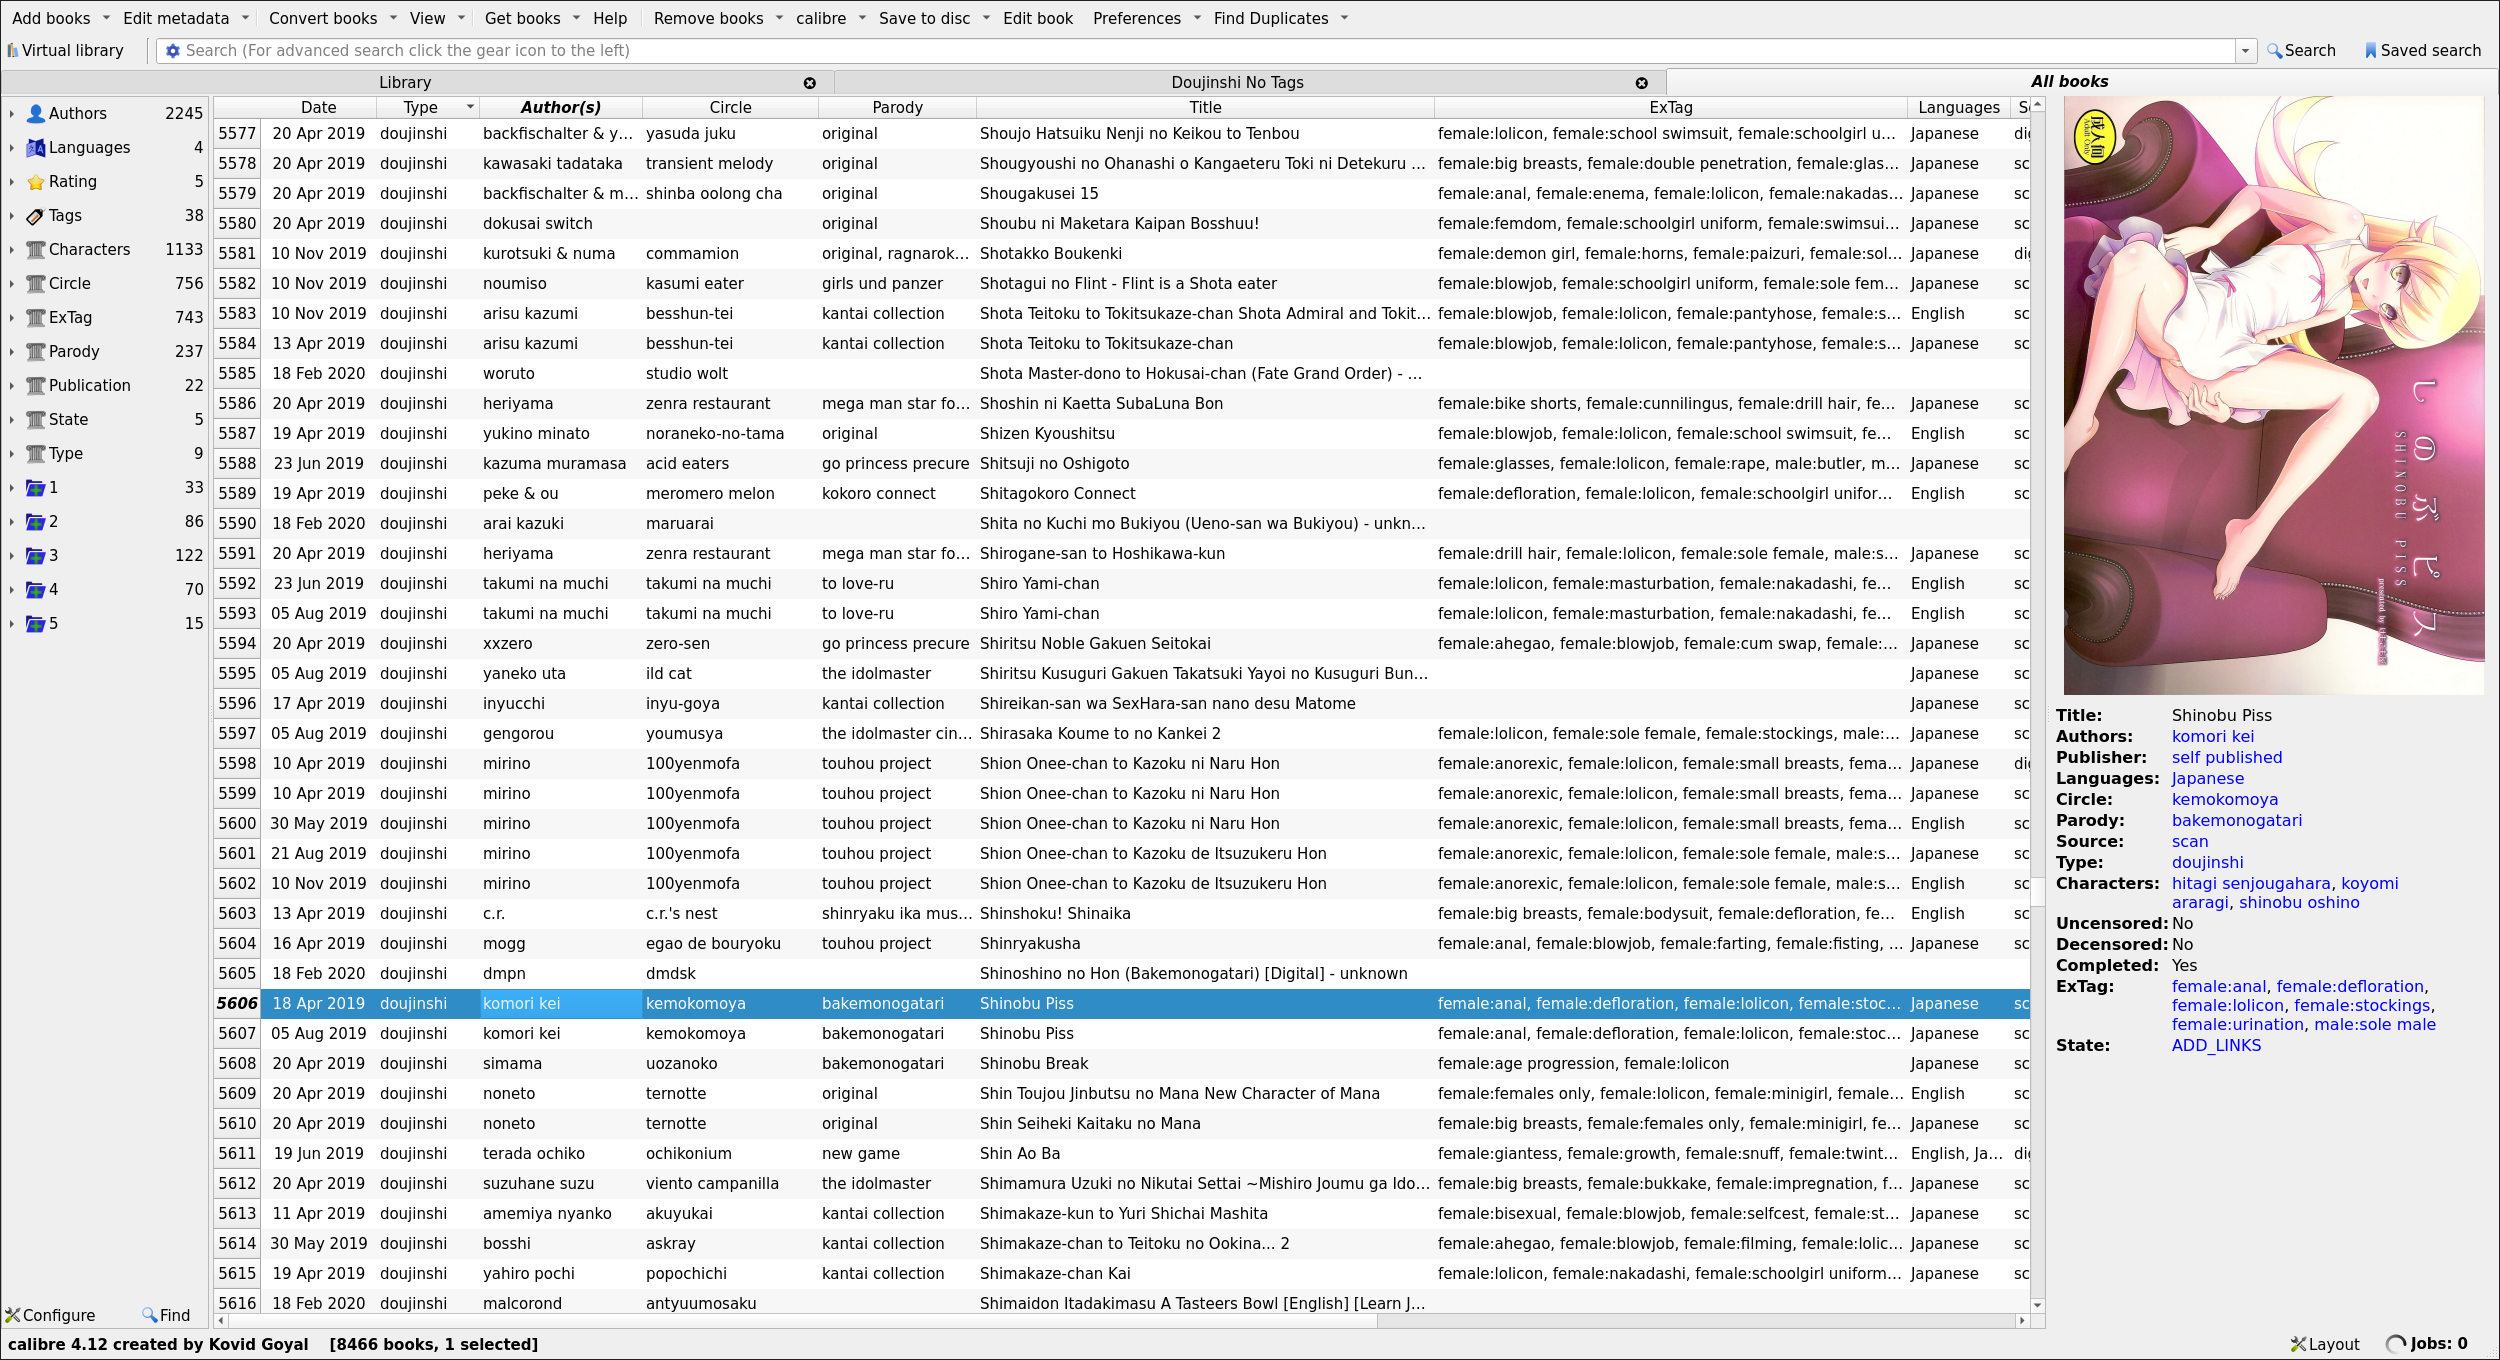Click the Authors person icon in tag browser

click(x=36, y=114)
